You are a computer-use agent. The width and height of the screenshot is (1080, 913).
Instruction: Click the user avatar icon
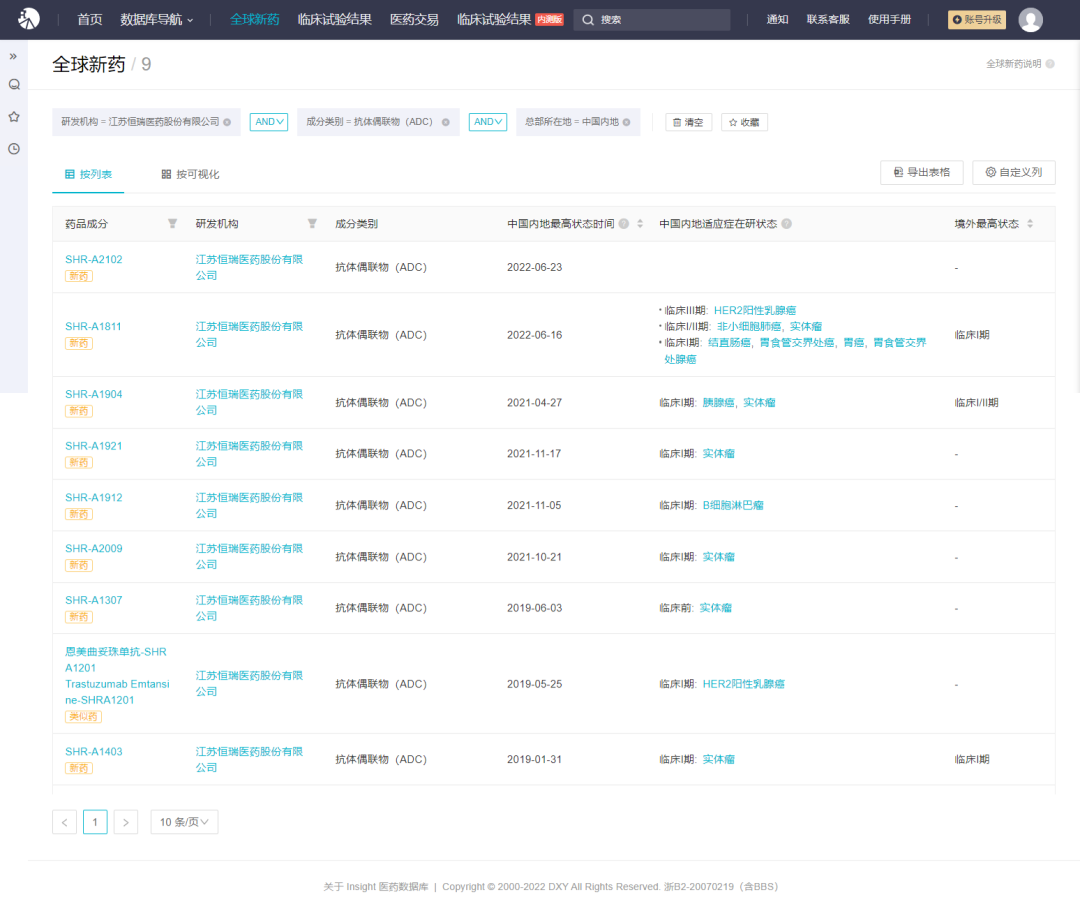tap(1030, 19)
